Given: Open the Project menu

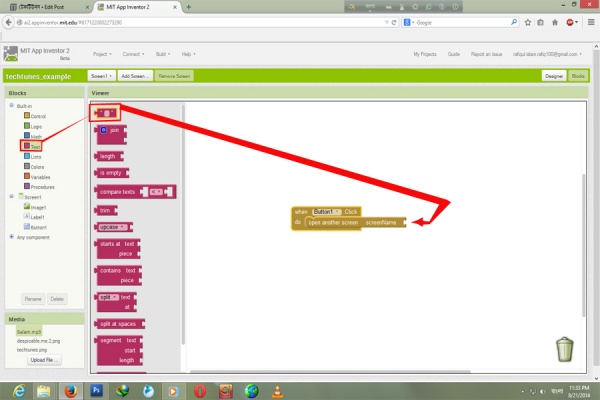Looking at the screenshot, I should tap(102, 54).
